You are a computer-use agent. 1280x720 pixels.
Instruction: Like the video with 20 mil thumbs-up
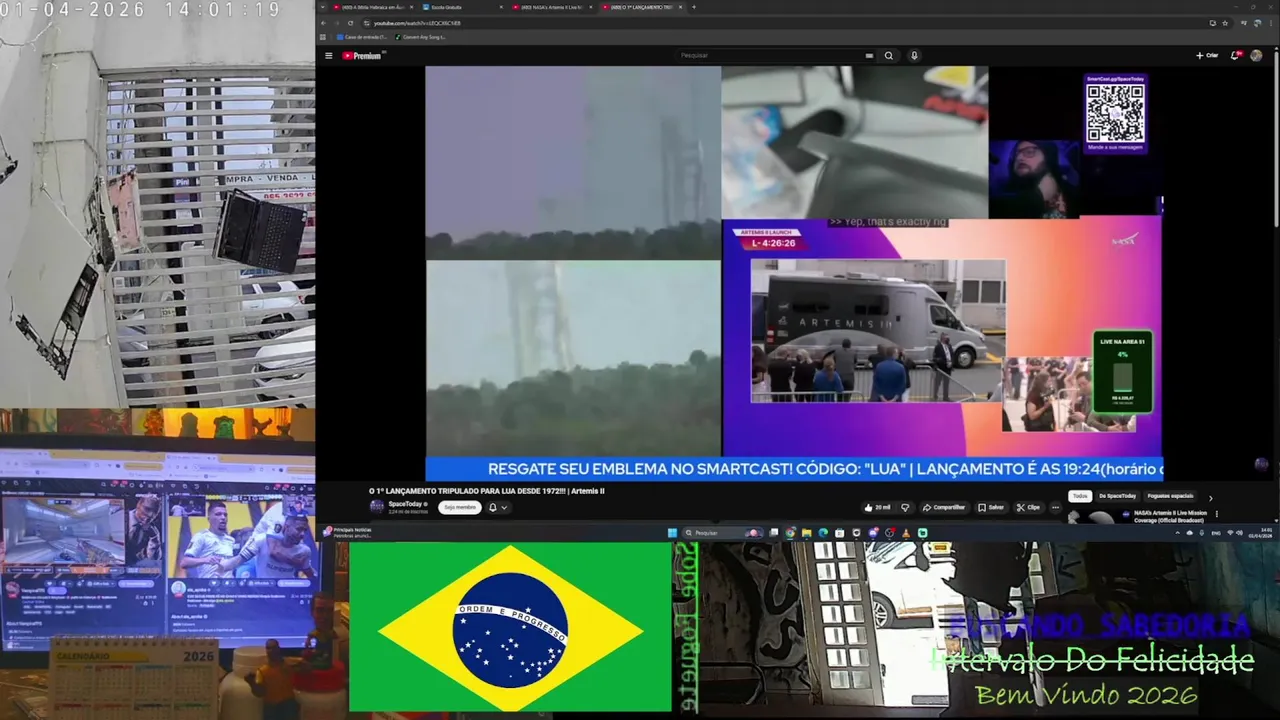878,507
